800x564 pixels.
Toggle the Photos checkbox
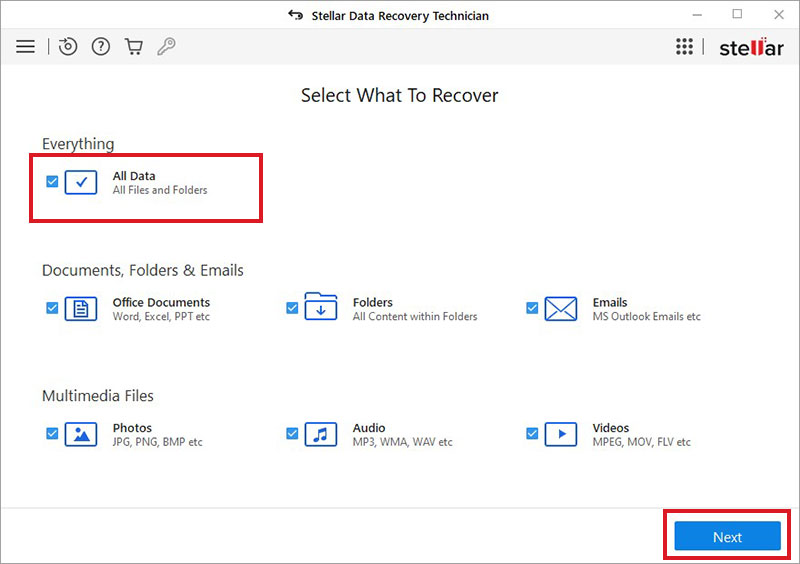tap(52, 434)
